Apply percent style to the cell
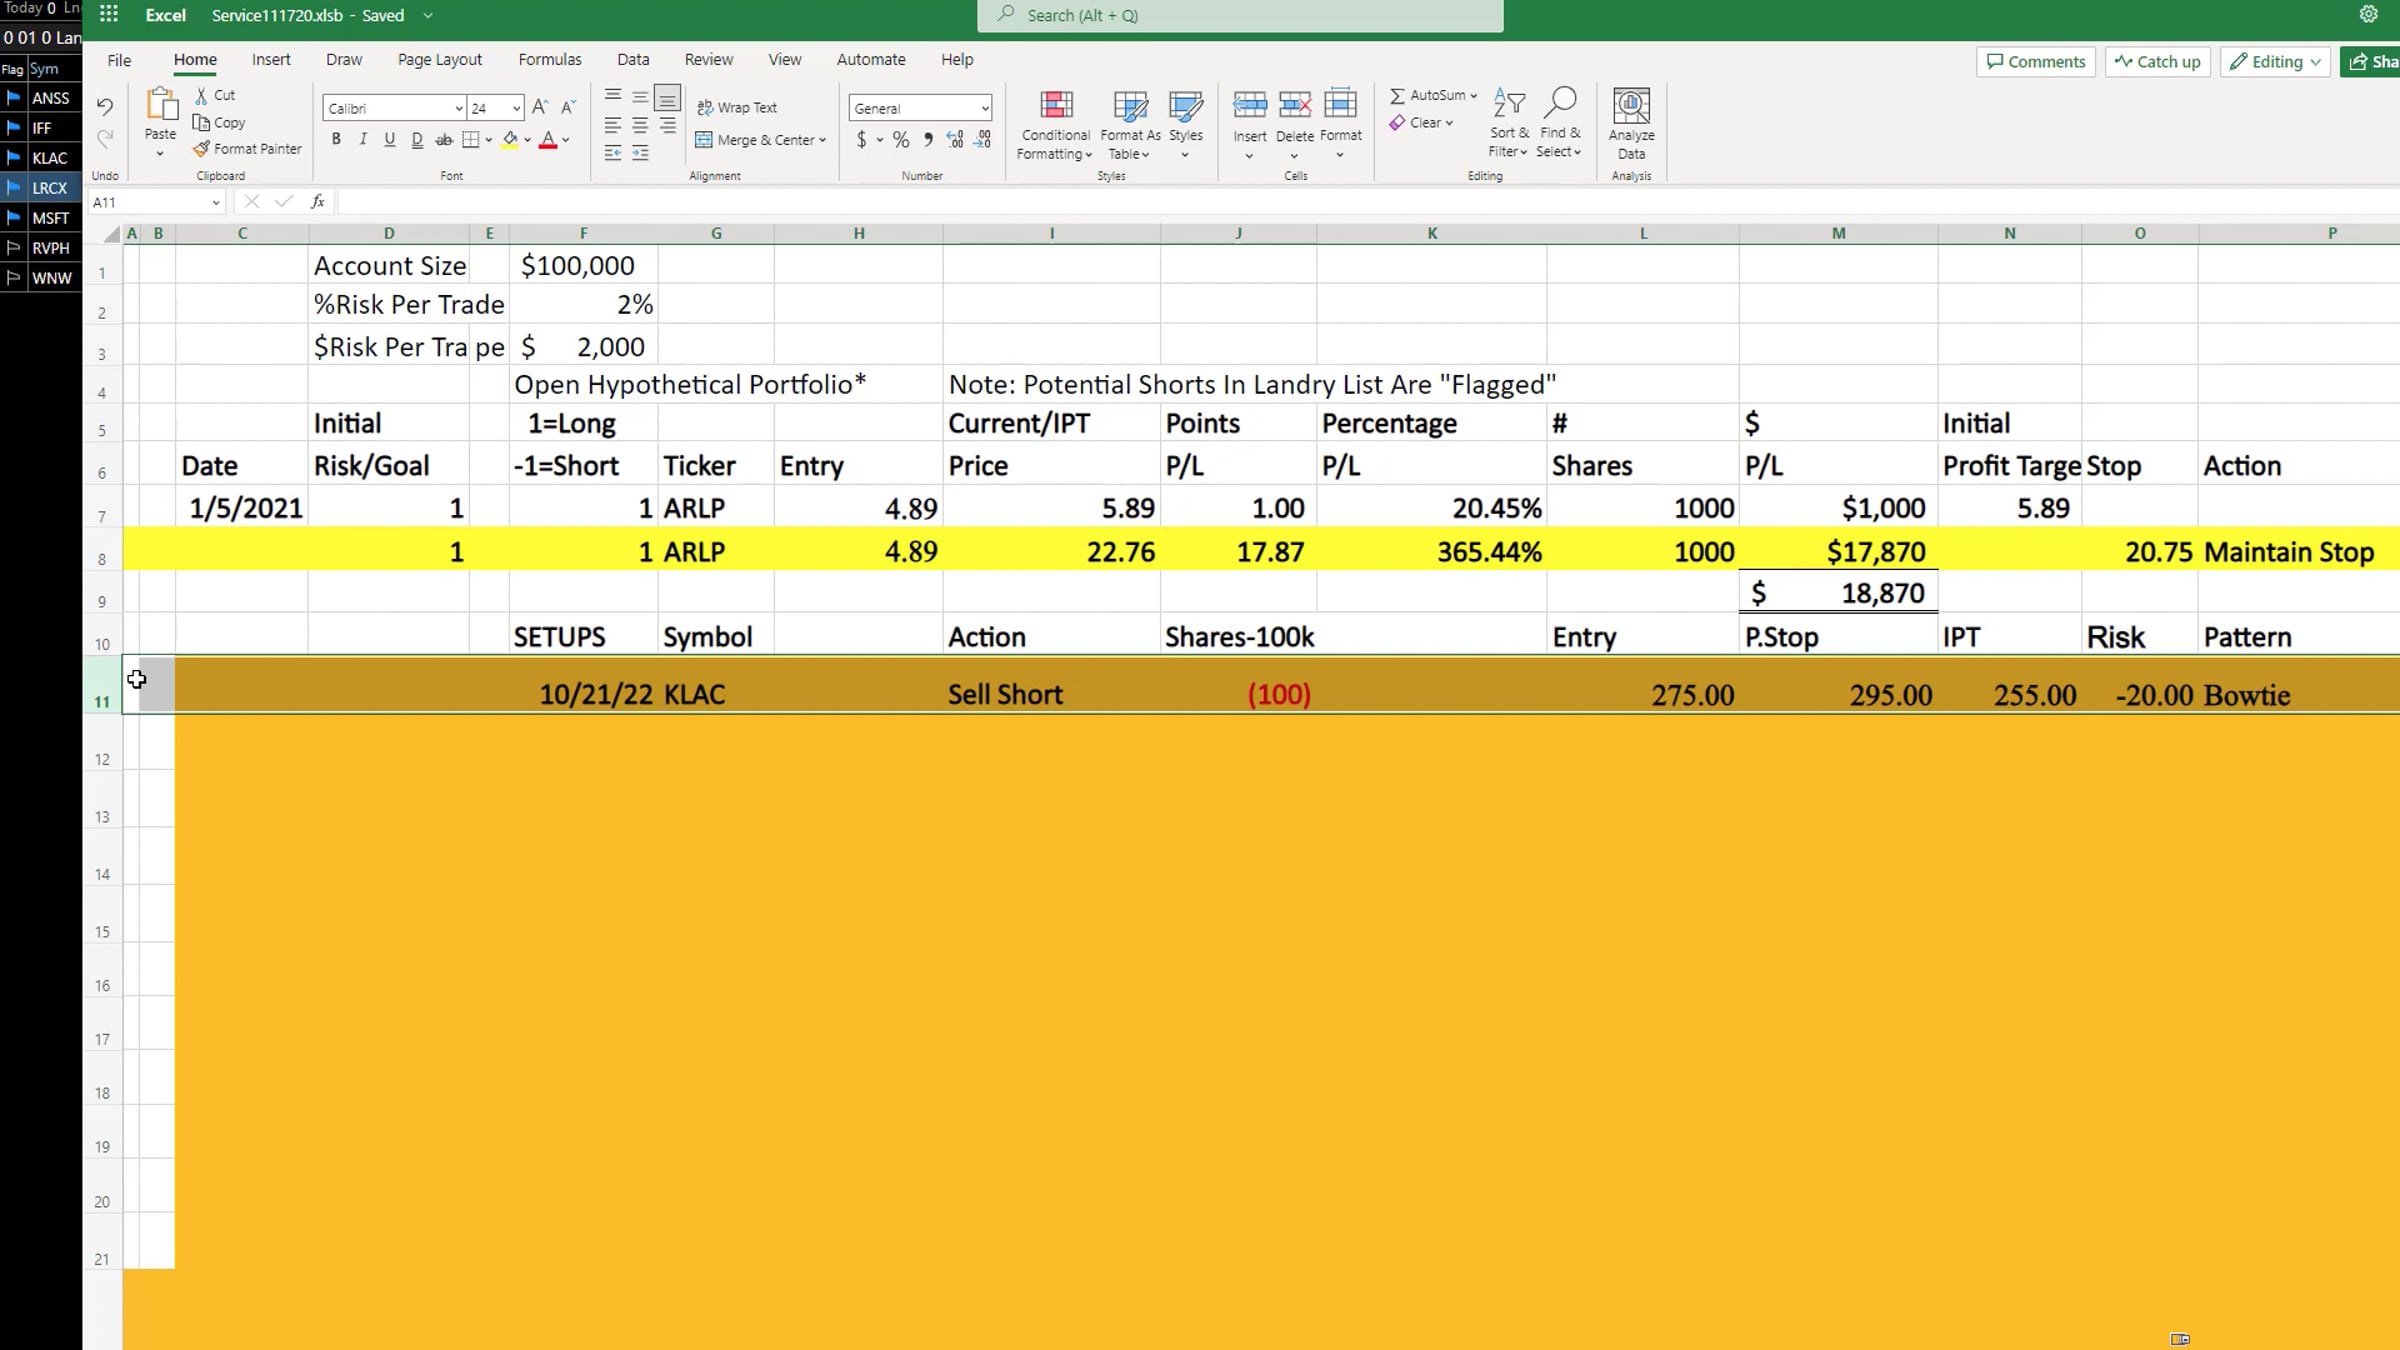2400x1350 pixels. (901, 140)
